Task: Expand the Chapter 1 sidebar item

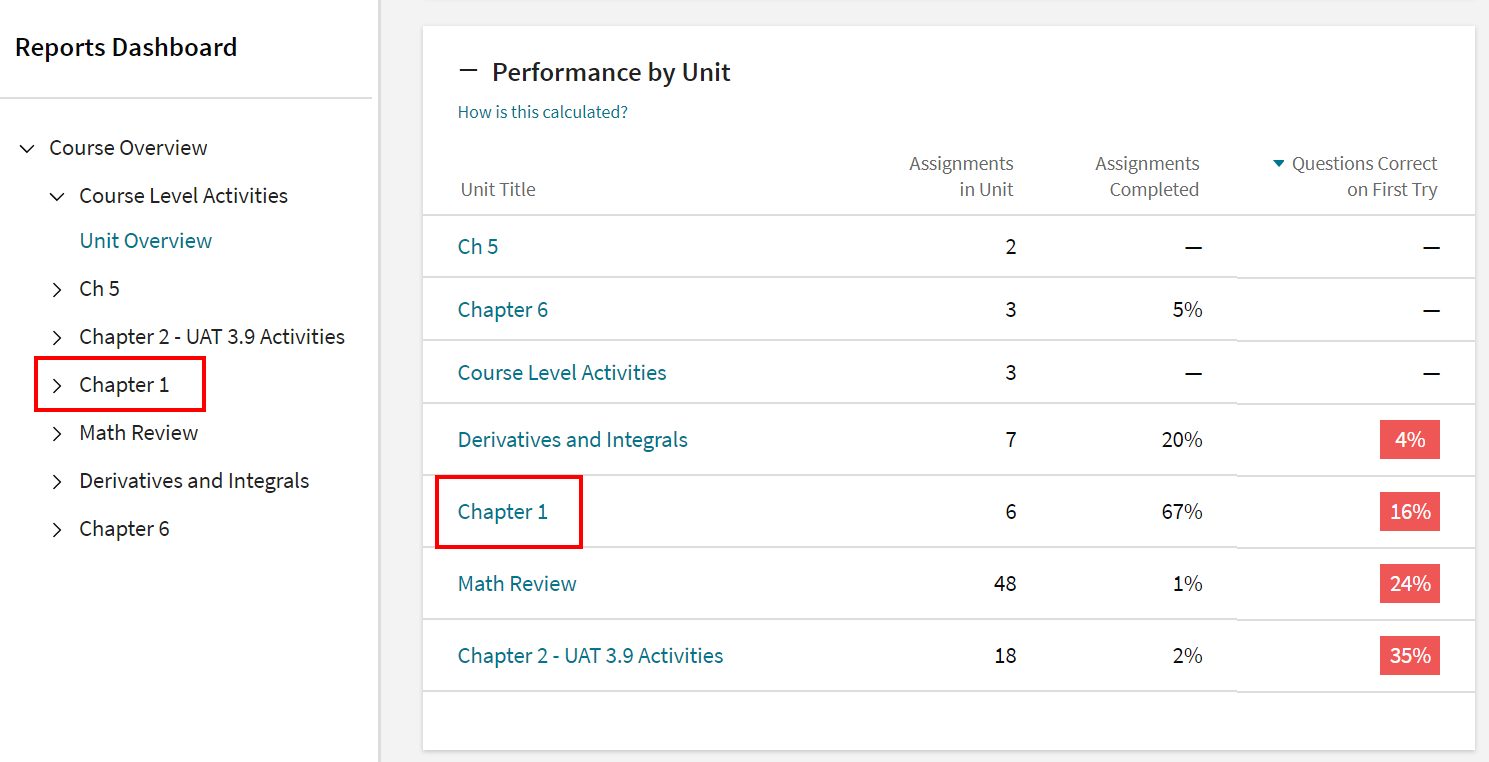Action: (x=57, y=384)
